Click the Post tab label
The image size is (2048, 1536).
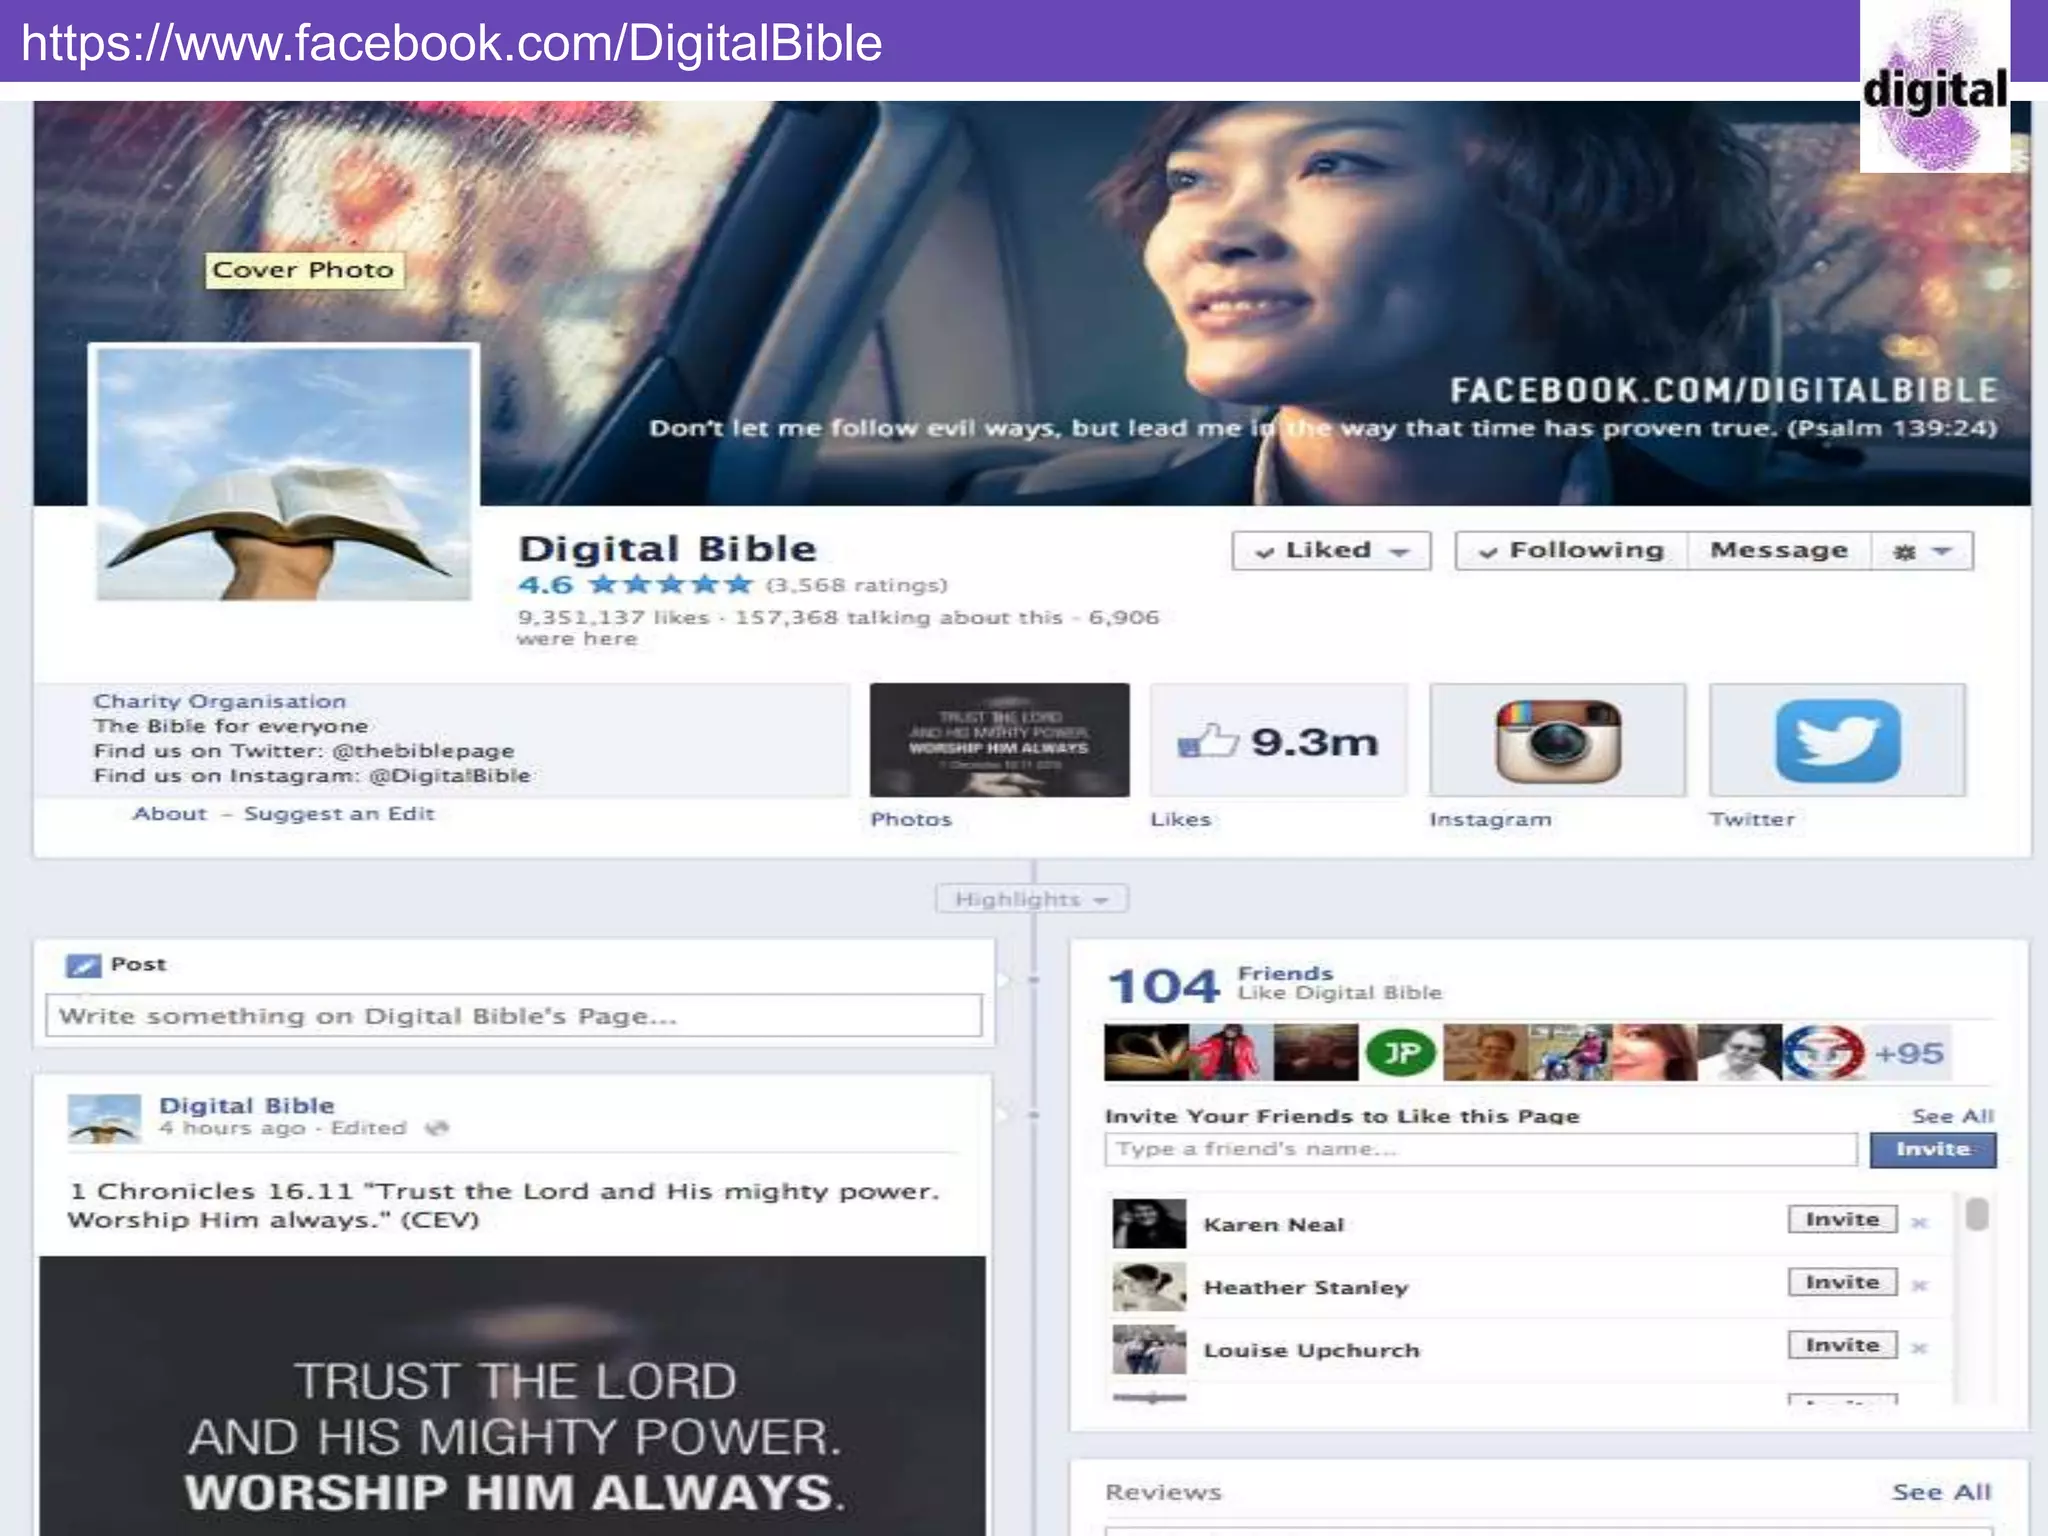[138, 965]
